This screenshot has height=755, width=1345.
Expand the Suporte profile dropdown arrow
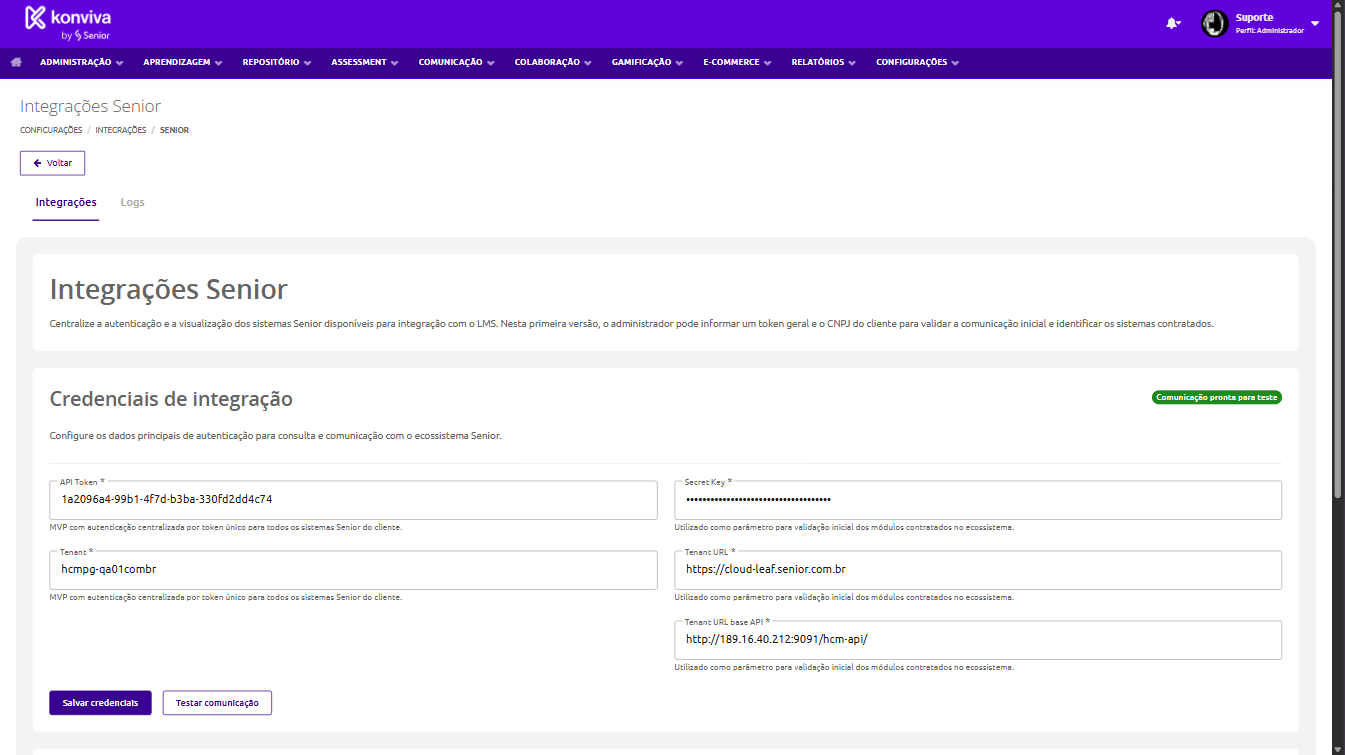click(1315, 23)
